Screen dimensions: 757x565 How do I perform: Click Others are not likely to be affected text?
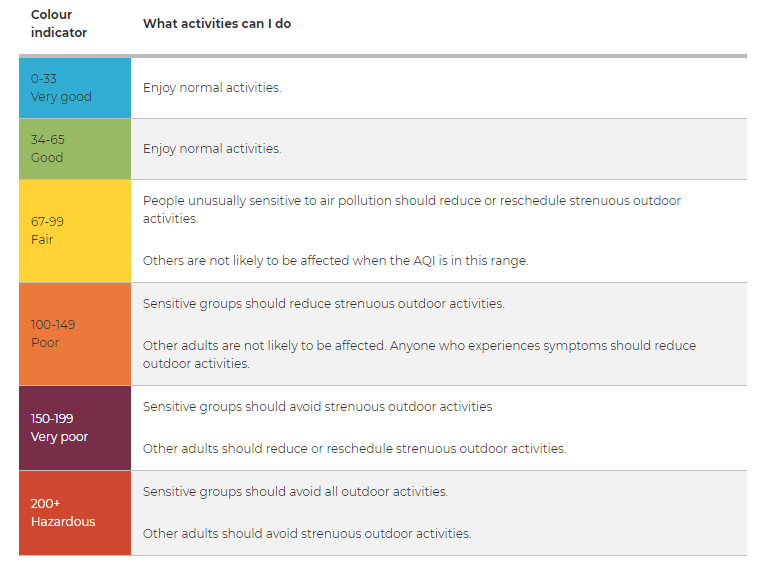pos(336,261)
